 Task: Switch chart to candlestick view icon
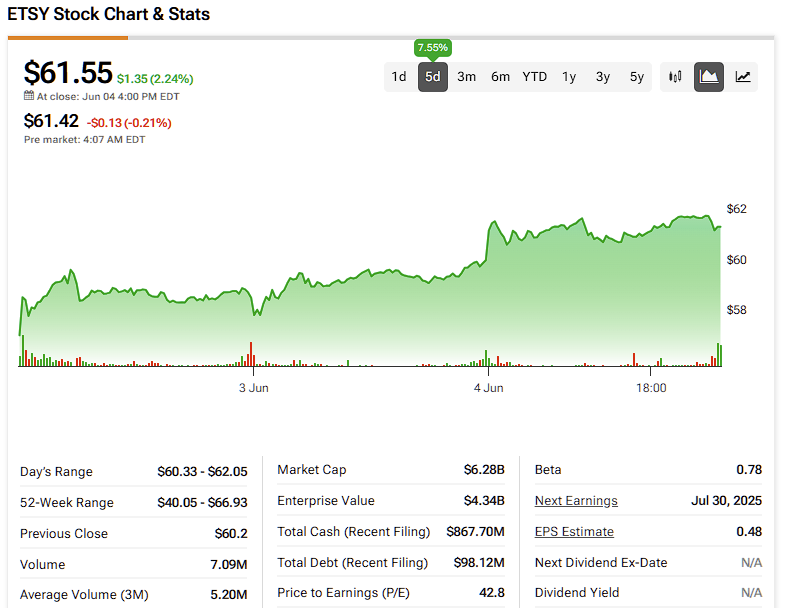pos(675,77)
